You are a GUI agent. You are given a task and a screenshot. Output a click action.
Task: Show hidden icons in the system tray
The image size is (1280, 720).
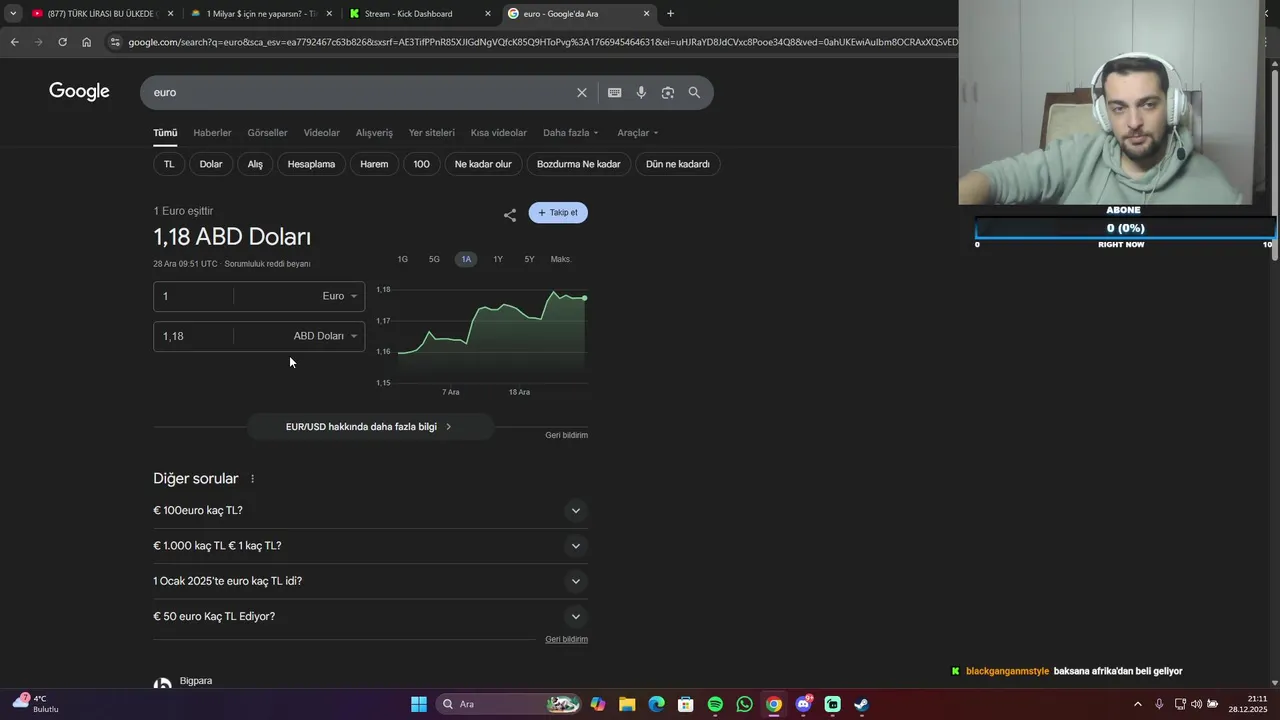click(x=1137, y=704)
